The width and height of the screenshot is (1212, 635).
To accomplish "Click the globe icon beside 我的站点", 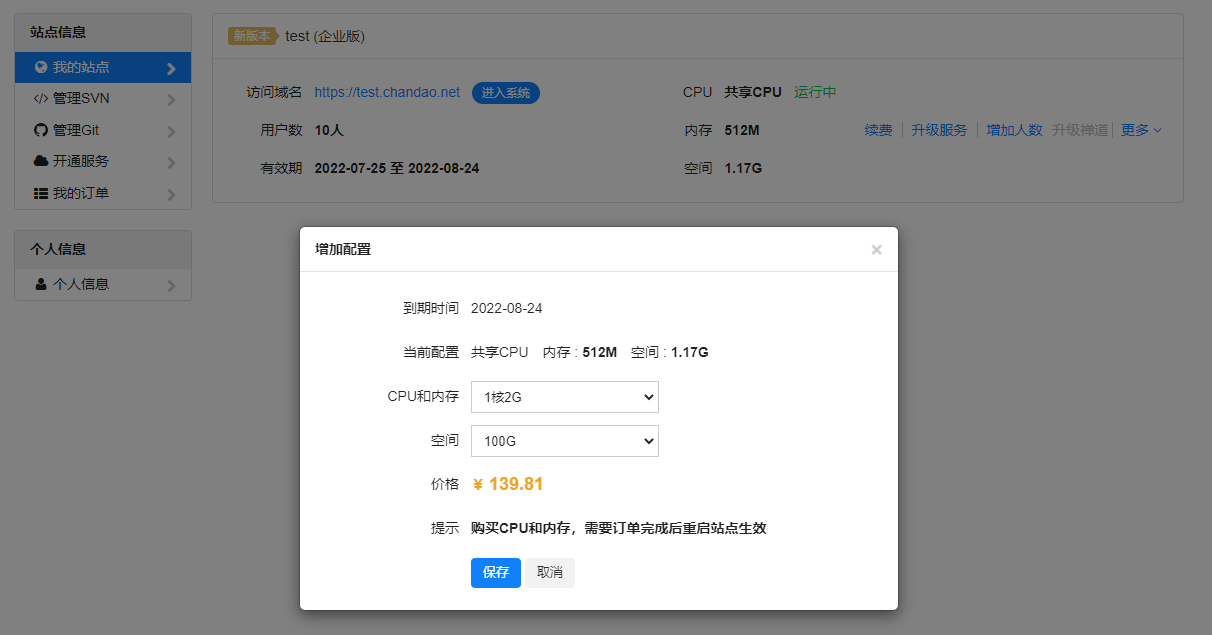I will (x=41, y=68).
